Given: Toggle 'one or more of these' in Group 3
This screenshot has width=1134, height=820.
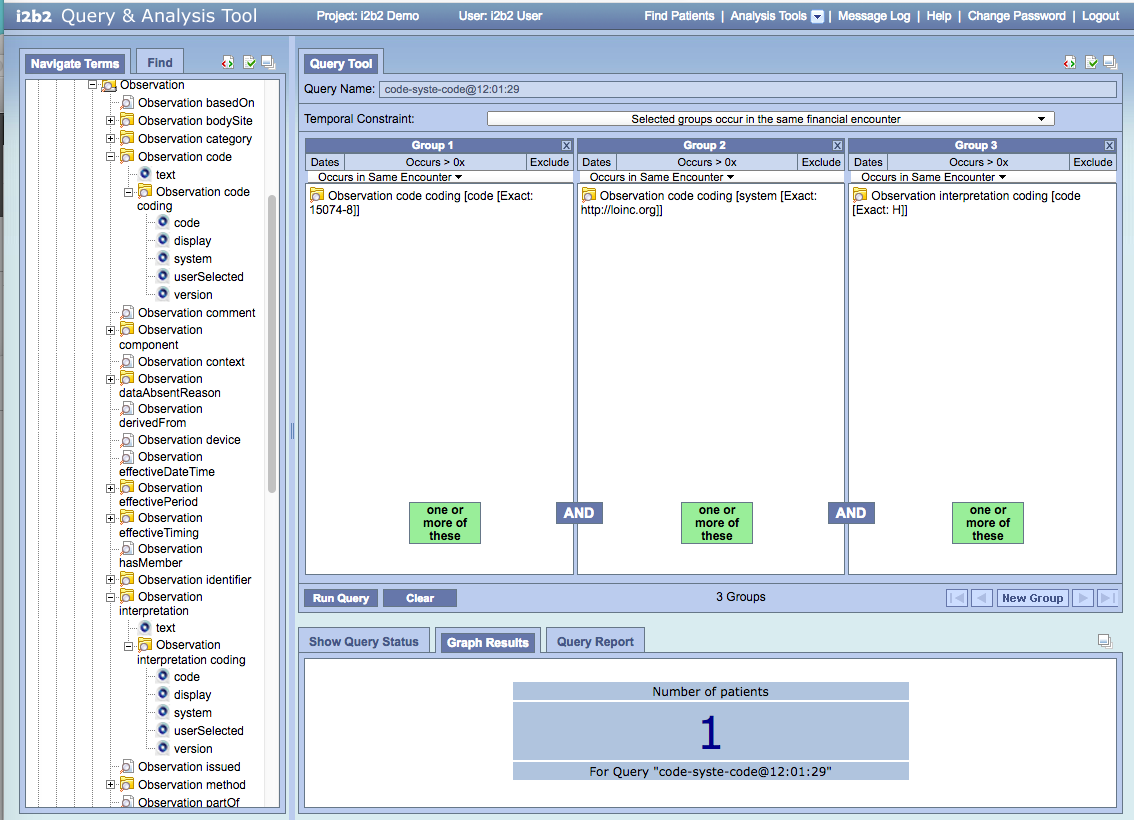Looking at the screenshot, I should [988, 523].
